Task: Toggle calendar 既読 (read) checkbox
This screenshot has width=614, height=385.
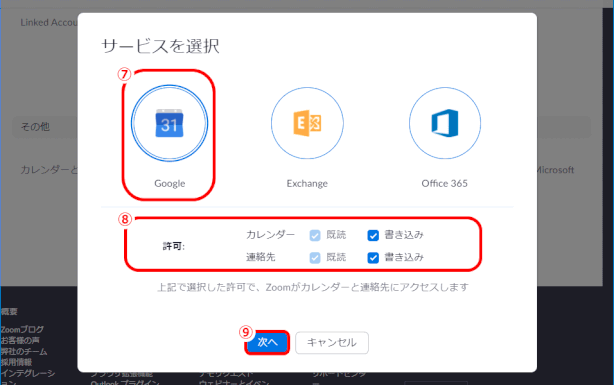Action: coord(315,235)
